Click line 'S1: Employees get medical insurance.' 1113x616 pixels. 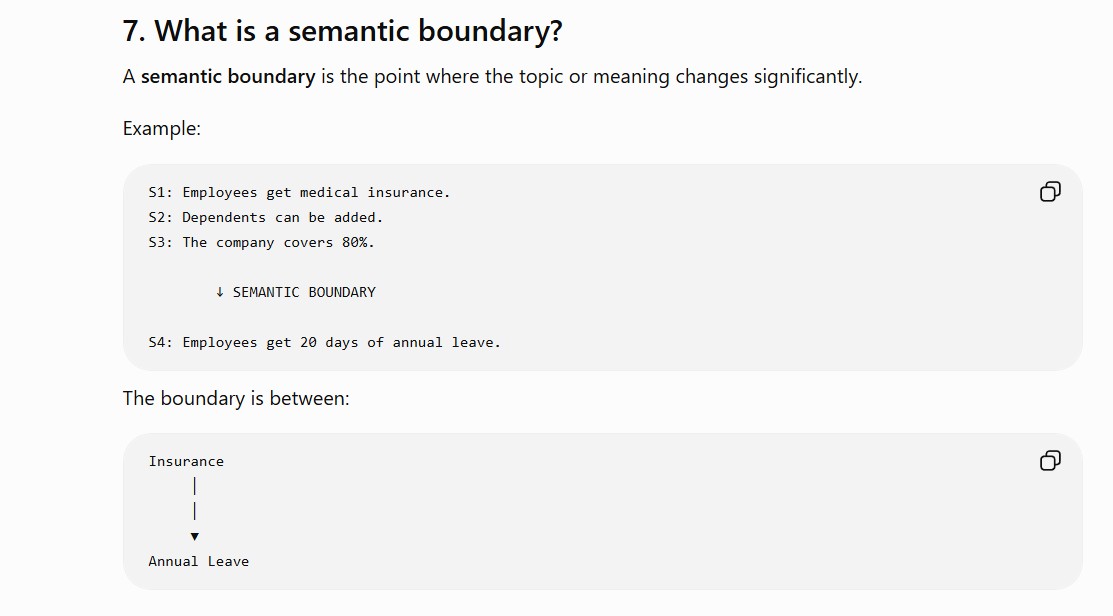coord(299,192)
